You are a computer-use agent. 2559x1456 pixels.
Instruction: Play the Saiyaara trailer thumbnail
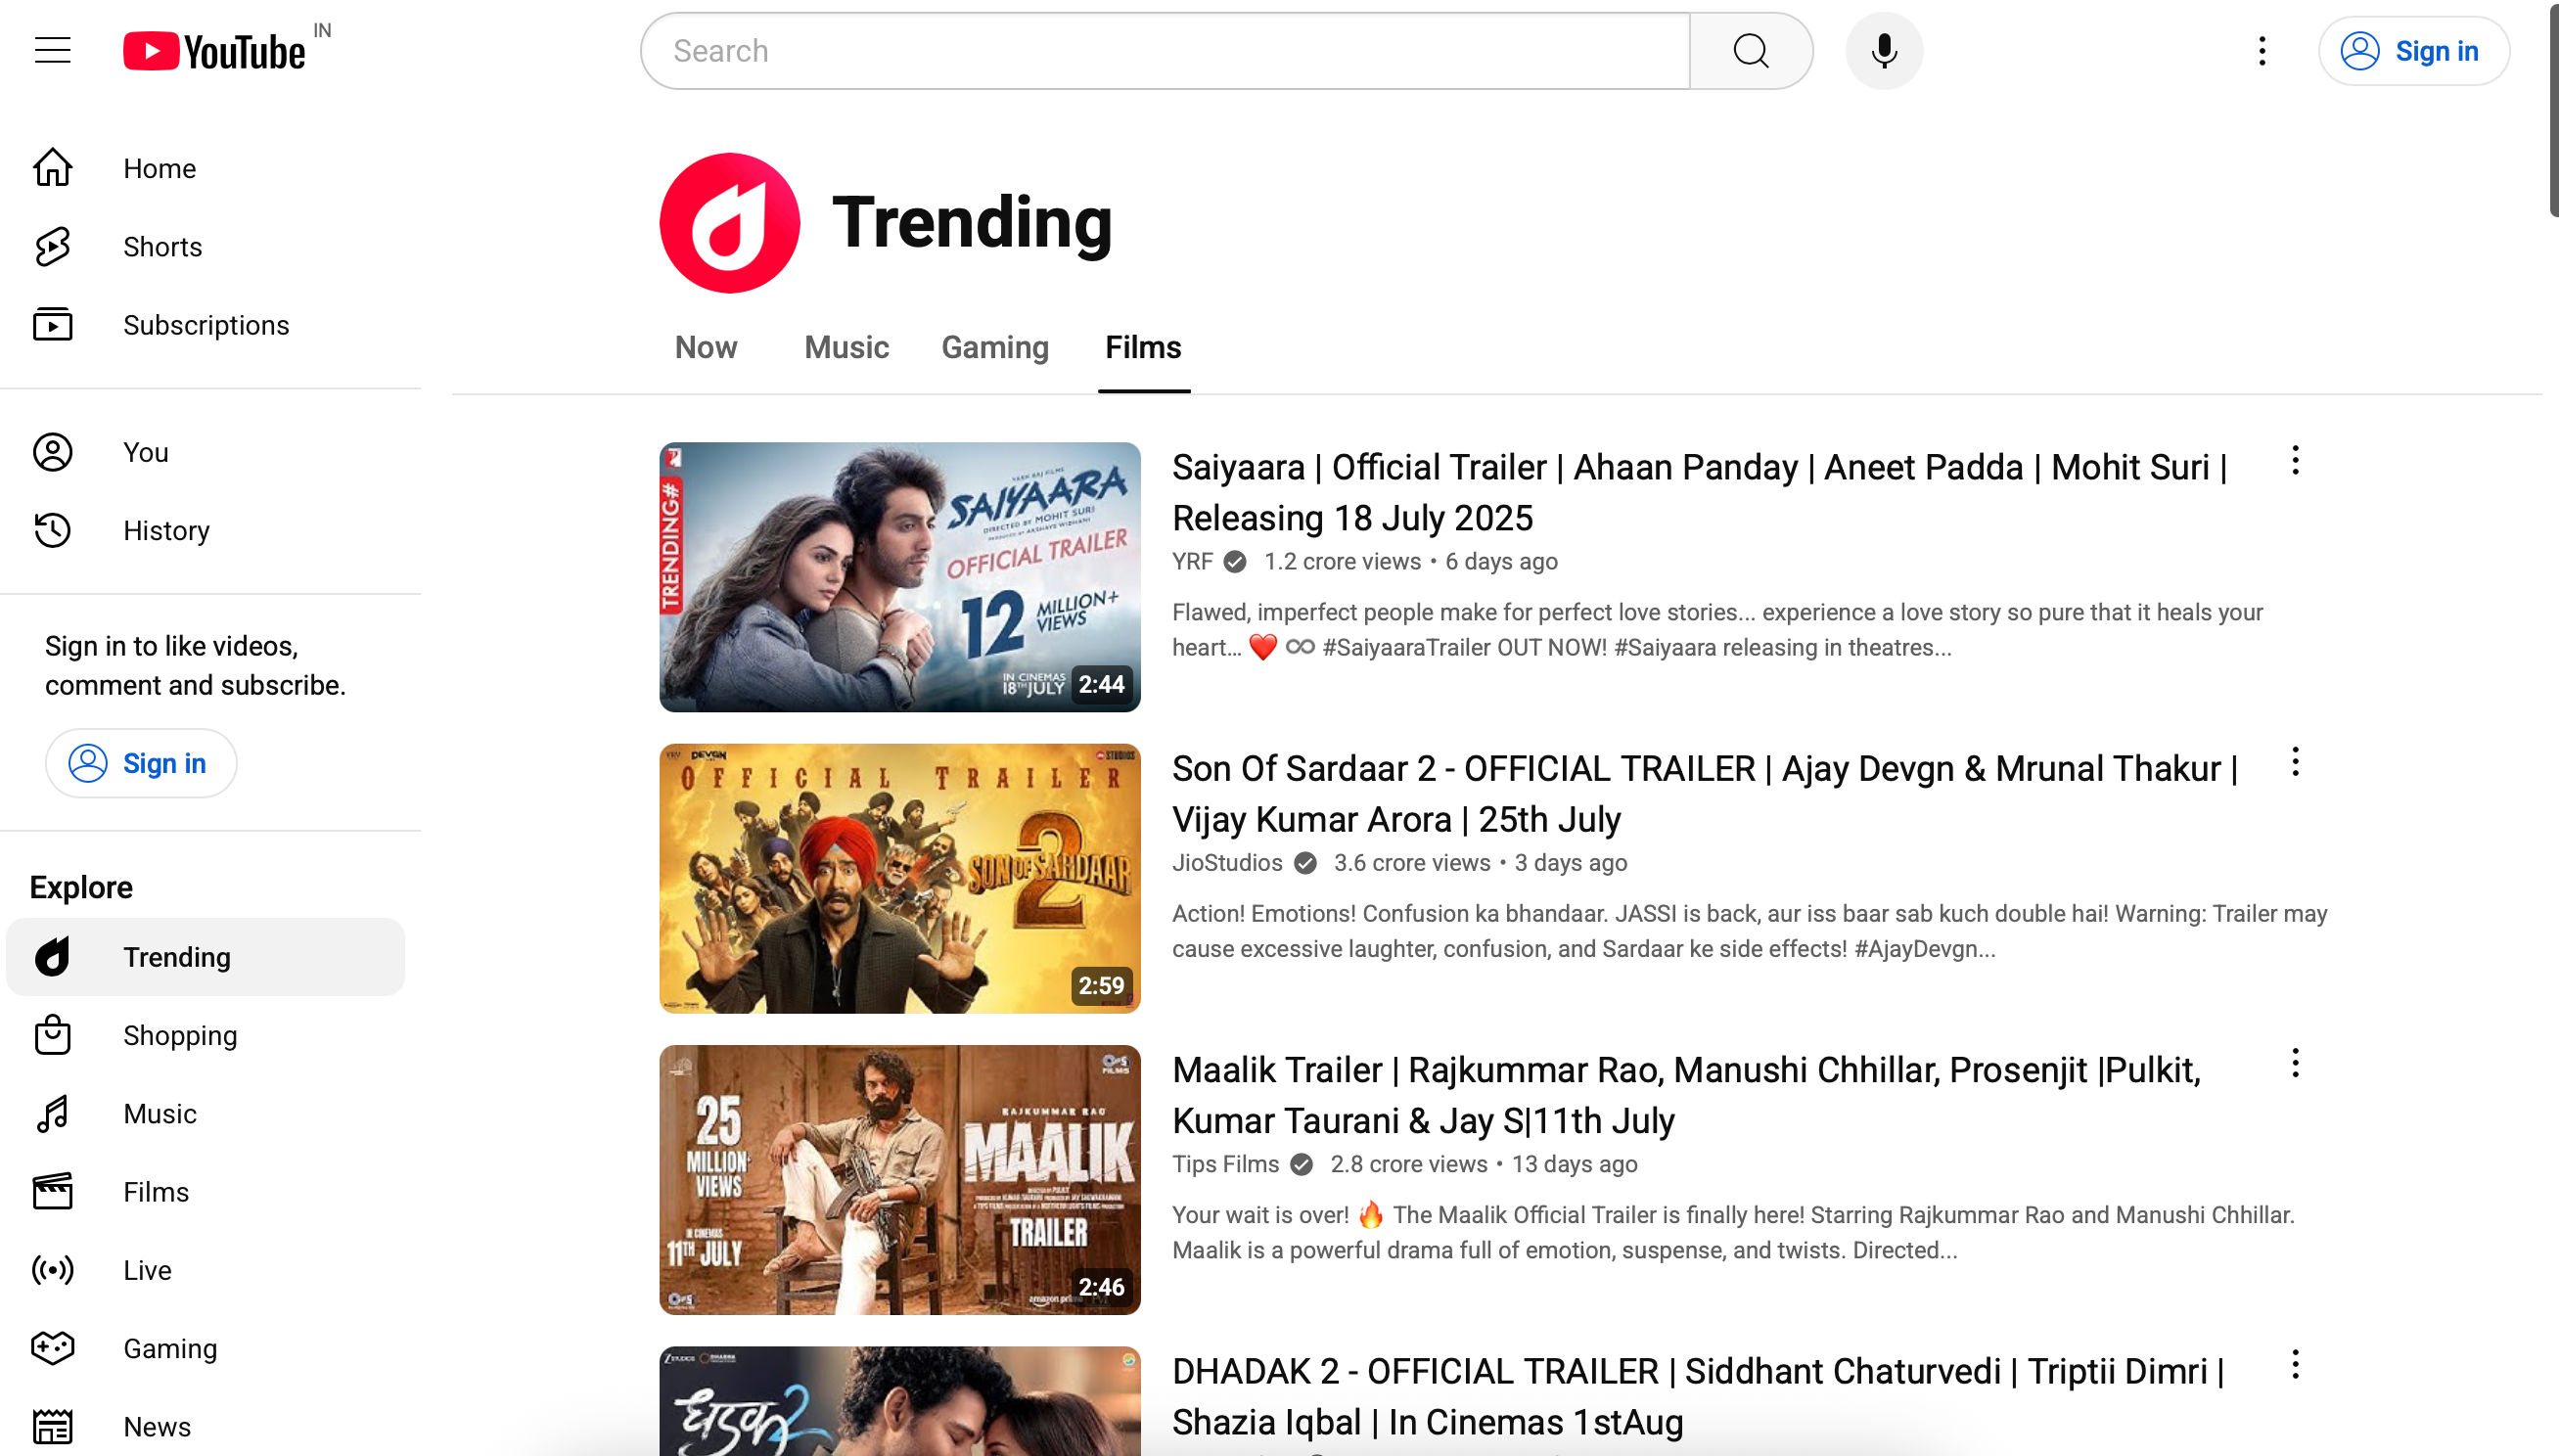pyautogui.click(x=900, y=577)
